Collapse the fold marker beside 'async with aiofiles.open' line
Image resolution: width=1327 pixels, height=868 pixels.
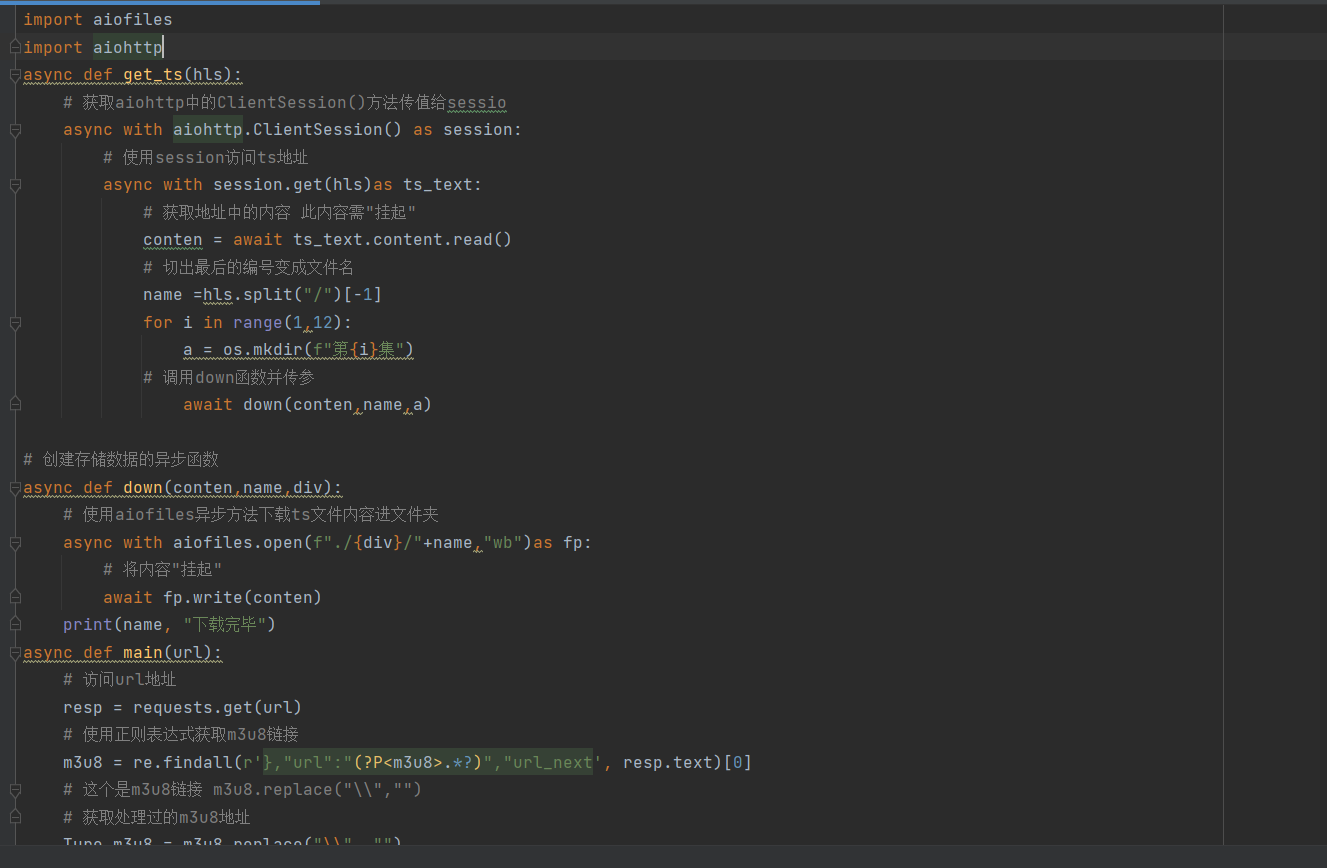click(14, 543)
